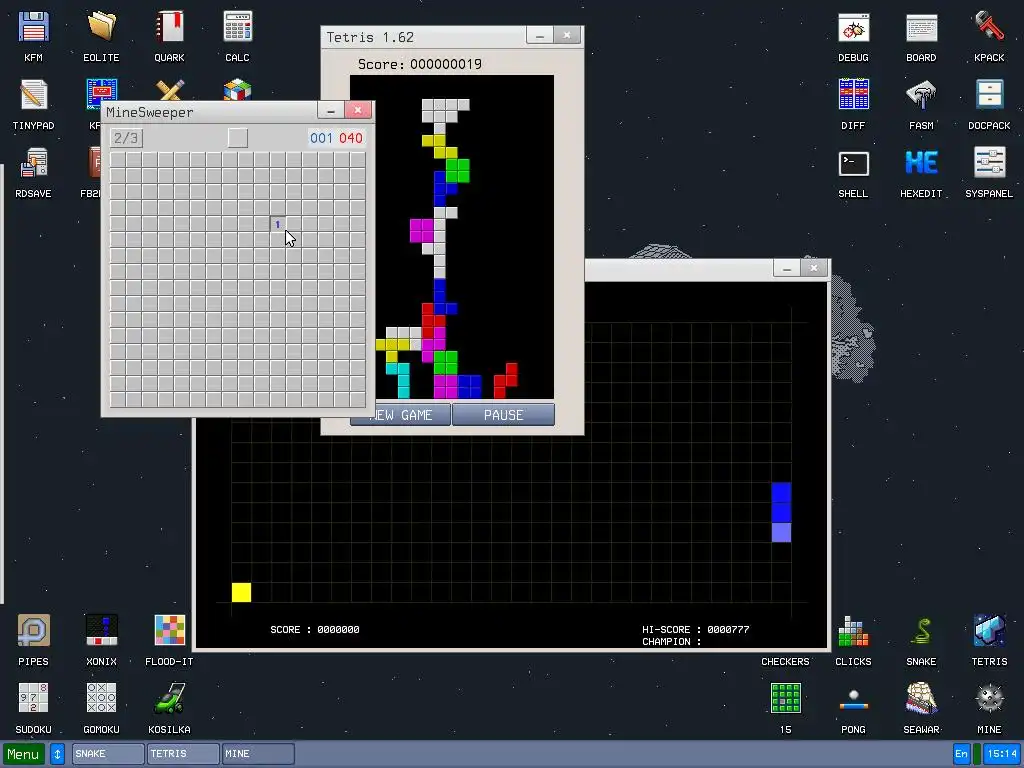Click the blue 001 timer counter
The image size is (1024, 768).
click(x=321, y=138)
